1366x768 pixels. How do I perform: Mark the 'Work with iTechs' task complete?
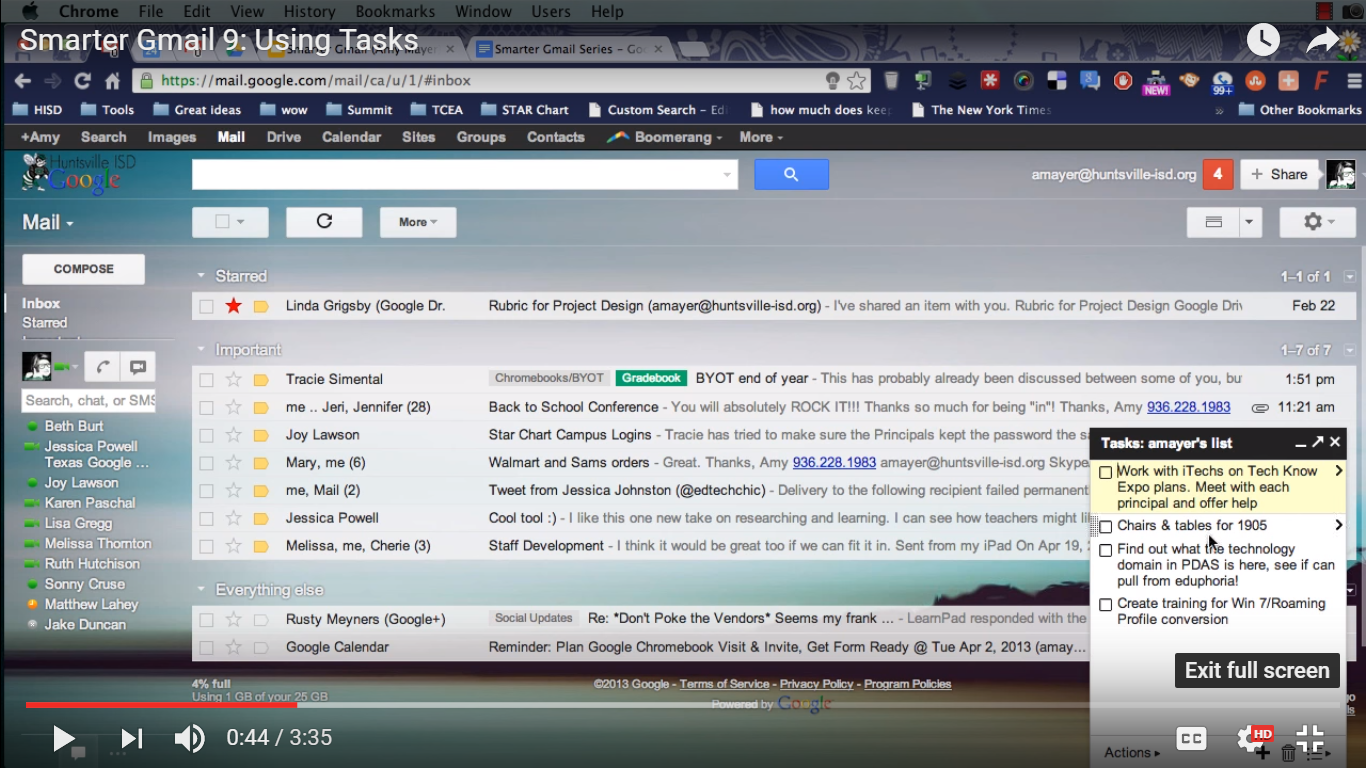tap(1106, 472)
